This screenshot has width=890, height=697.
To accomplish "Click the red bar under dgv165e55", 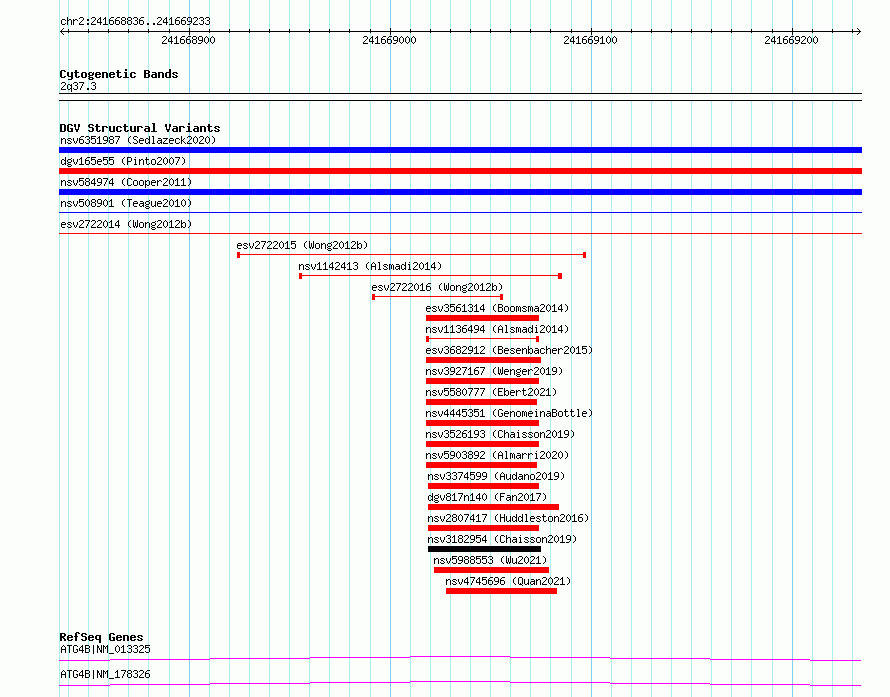I will (460, 171).
